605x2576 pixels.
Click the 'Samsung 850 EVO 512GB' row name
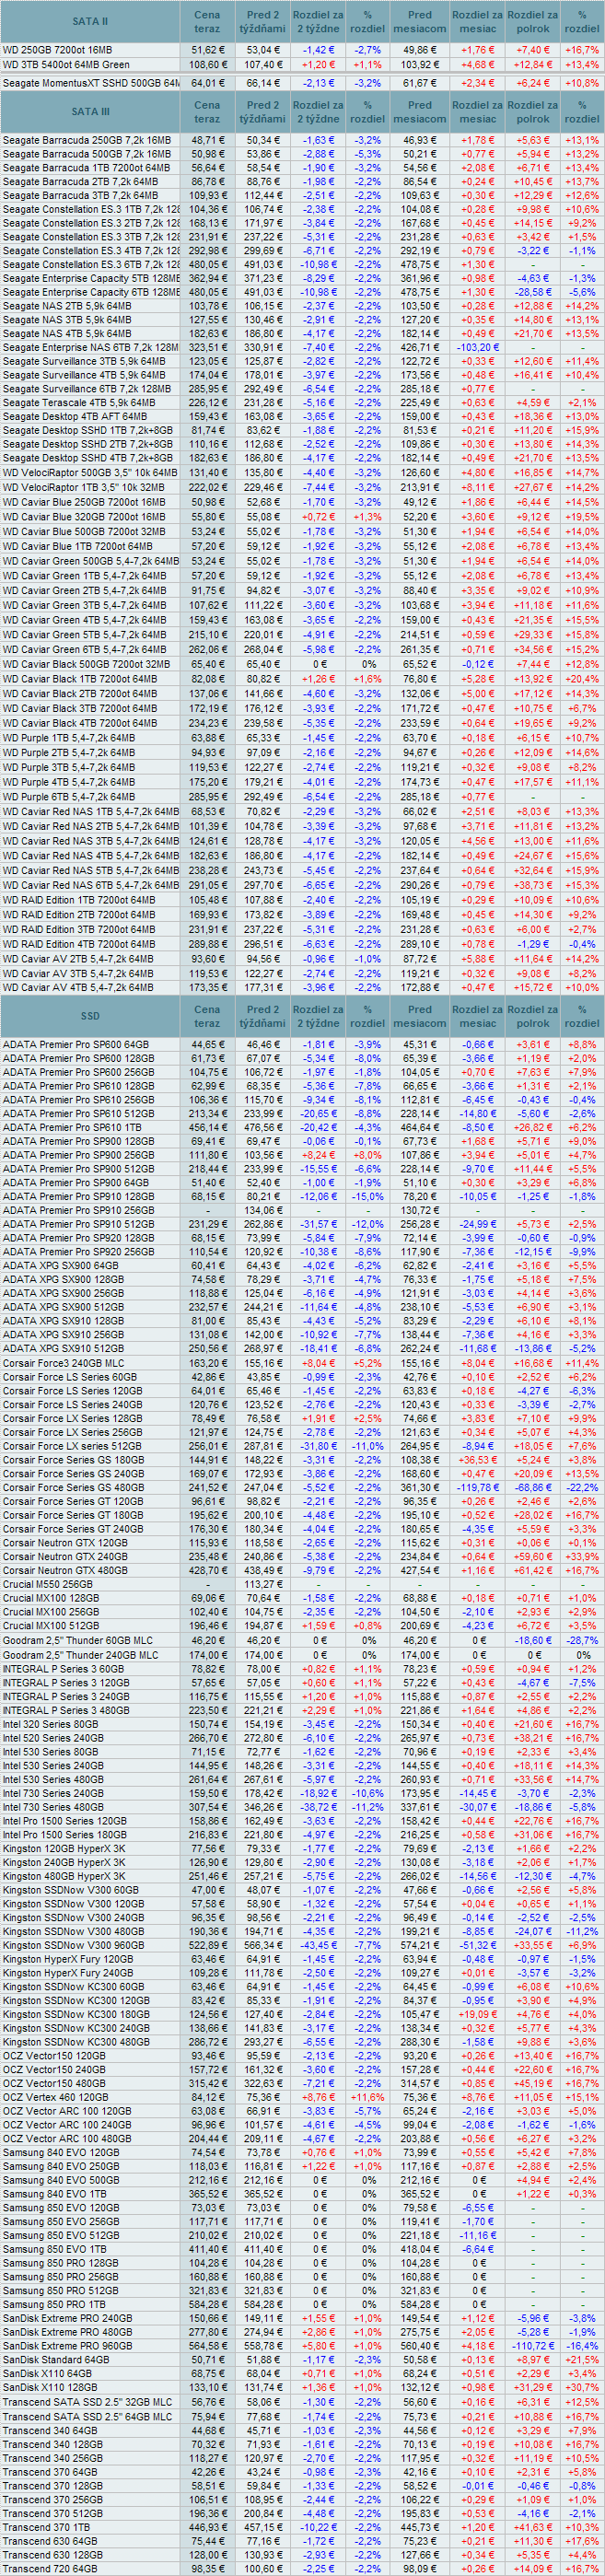point(60,2235)
